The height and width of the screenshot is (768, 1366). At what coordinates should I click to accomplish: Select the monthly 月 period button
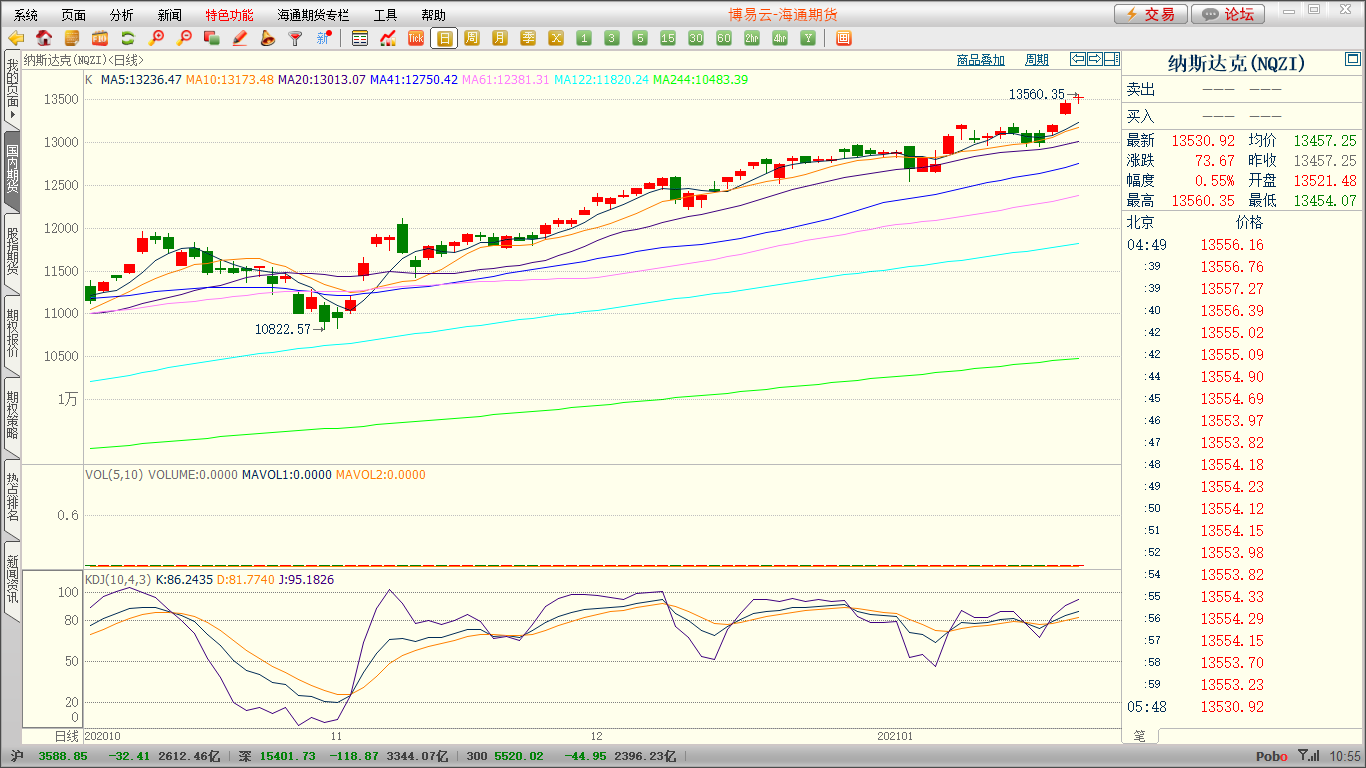pyautogui.click(x=500, y=38)
